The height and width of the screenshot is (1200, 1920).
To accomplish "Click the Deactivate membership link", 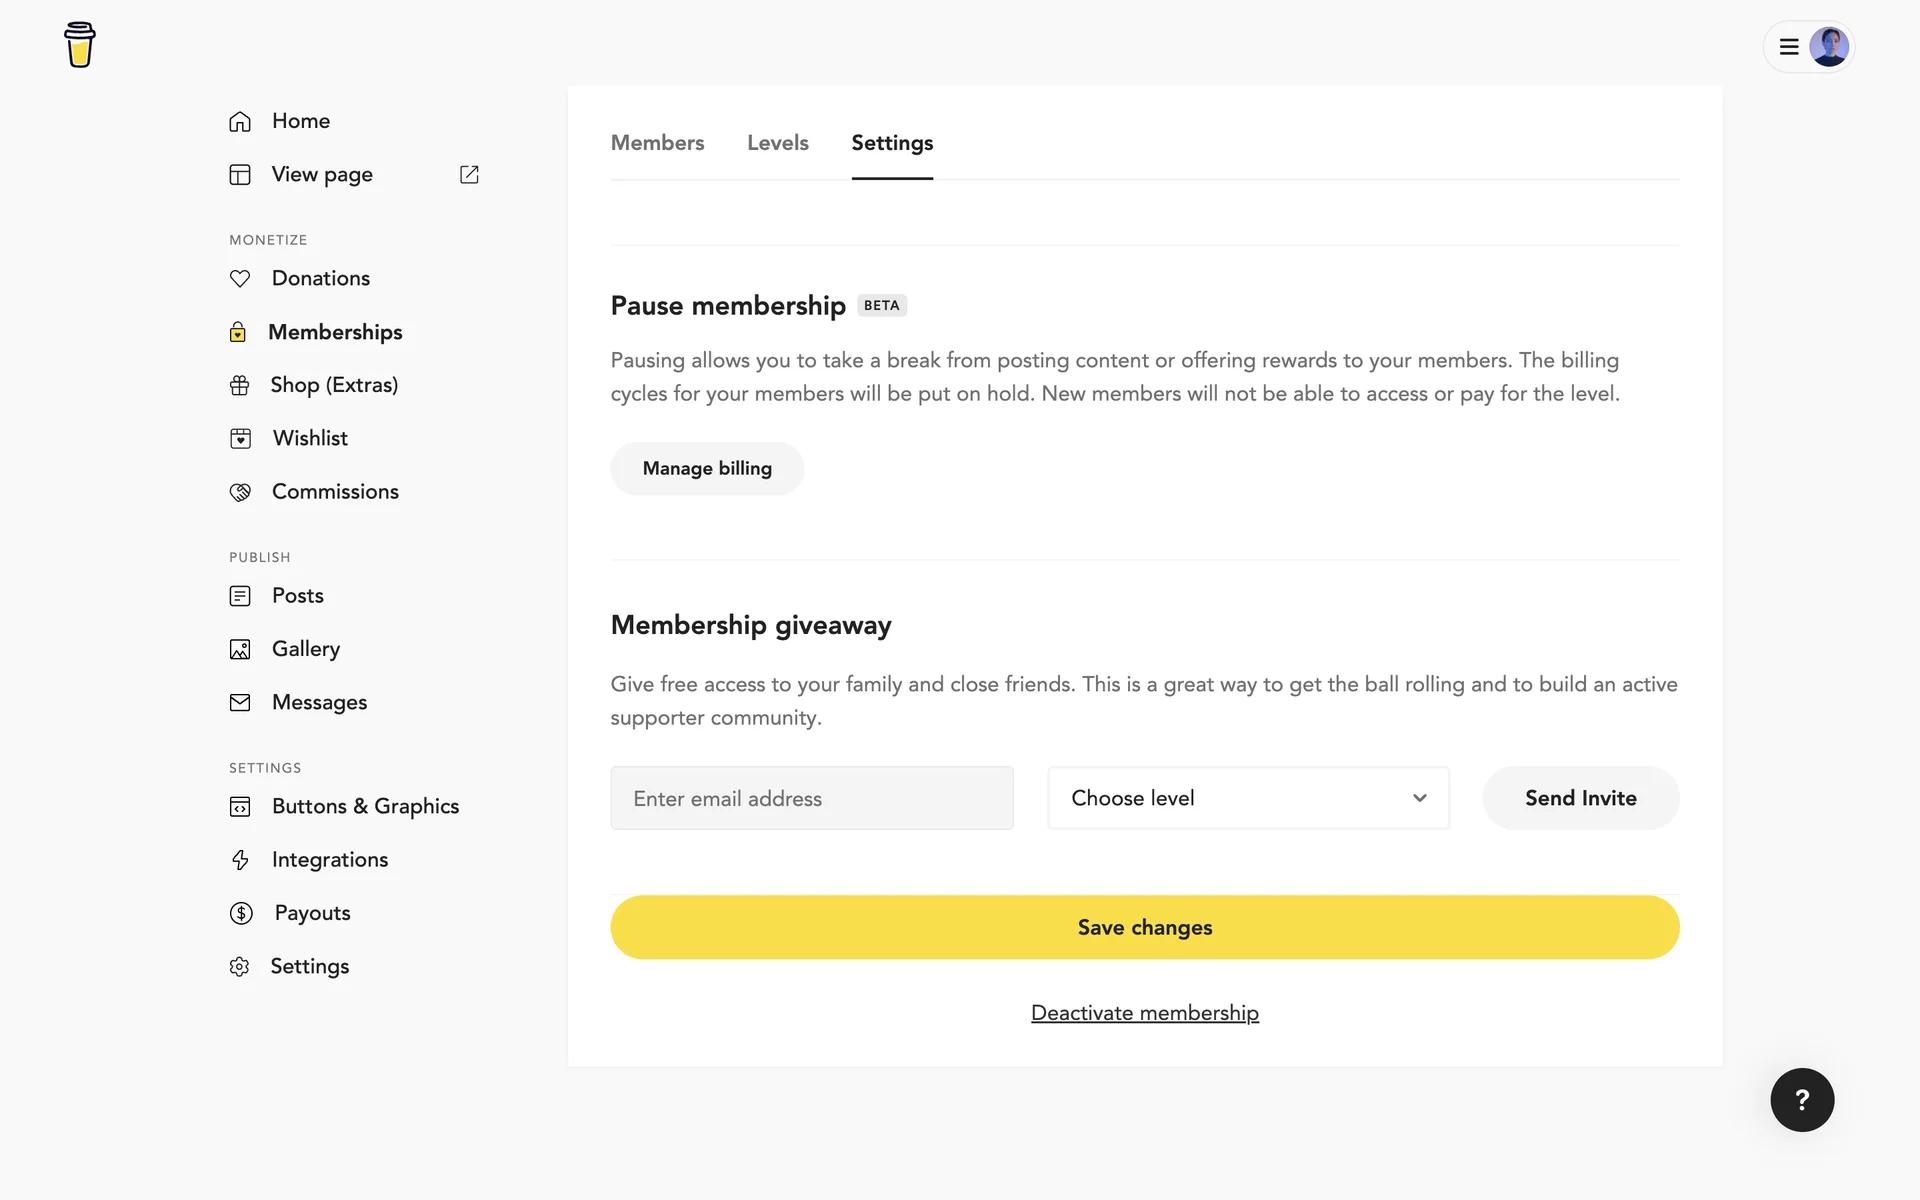I will (x=1144, y=1013).
